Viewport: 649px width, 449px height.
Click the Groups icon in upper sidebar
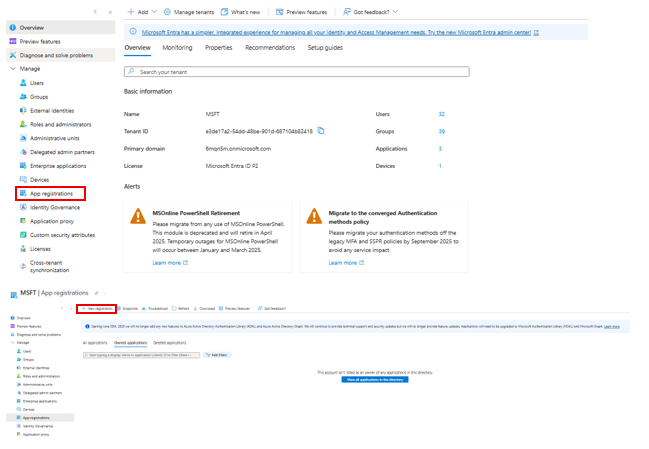[x=23, y=96]
